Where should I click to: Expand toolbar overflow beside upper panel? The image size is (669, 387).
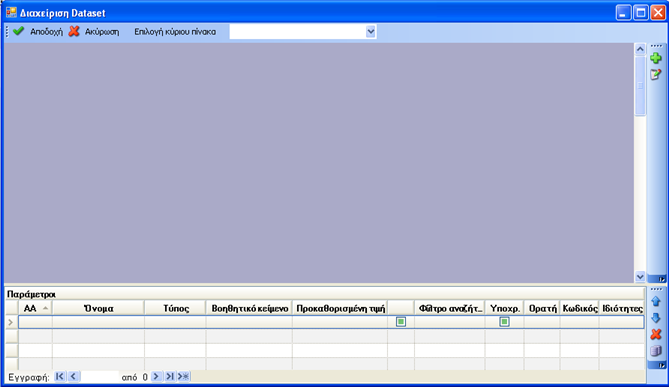(x=661, y=279)
